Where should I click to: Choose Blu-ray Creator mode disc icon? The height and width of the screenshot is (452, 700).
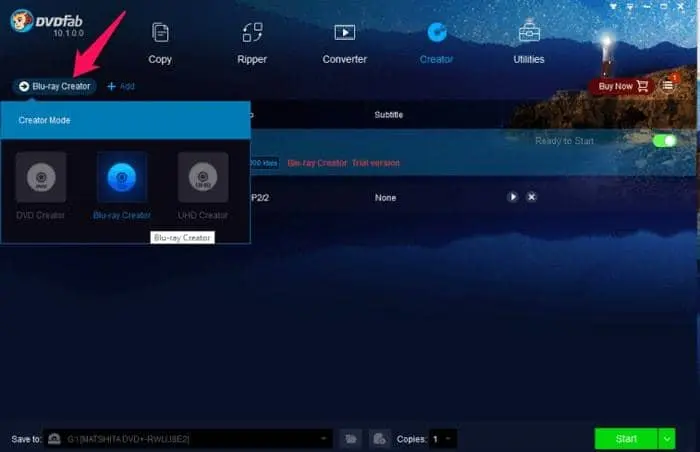click(122, 177)
